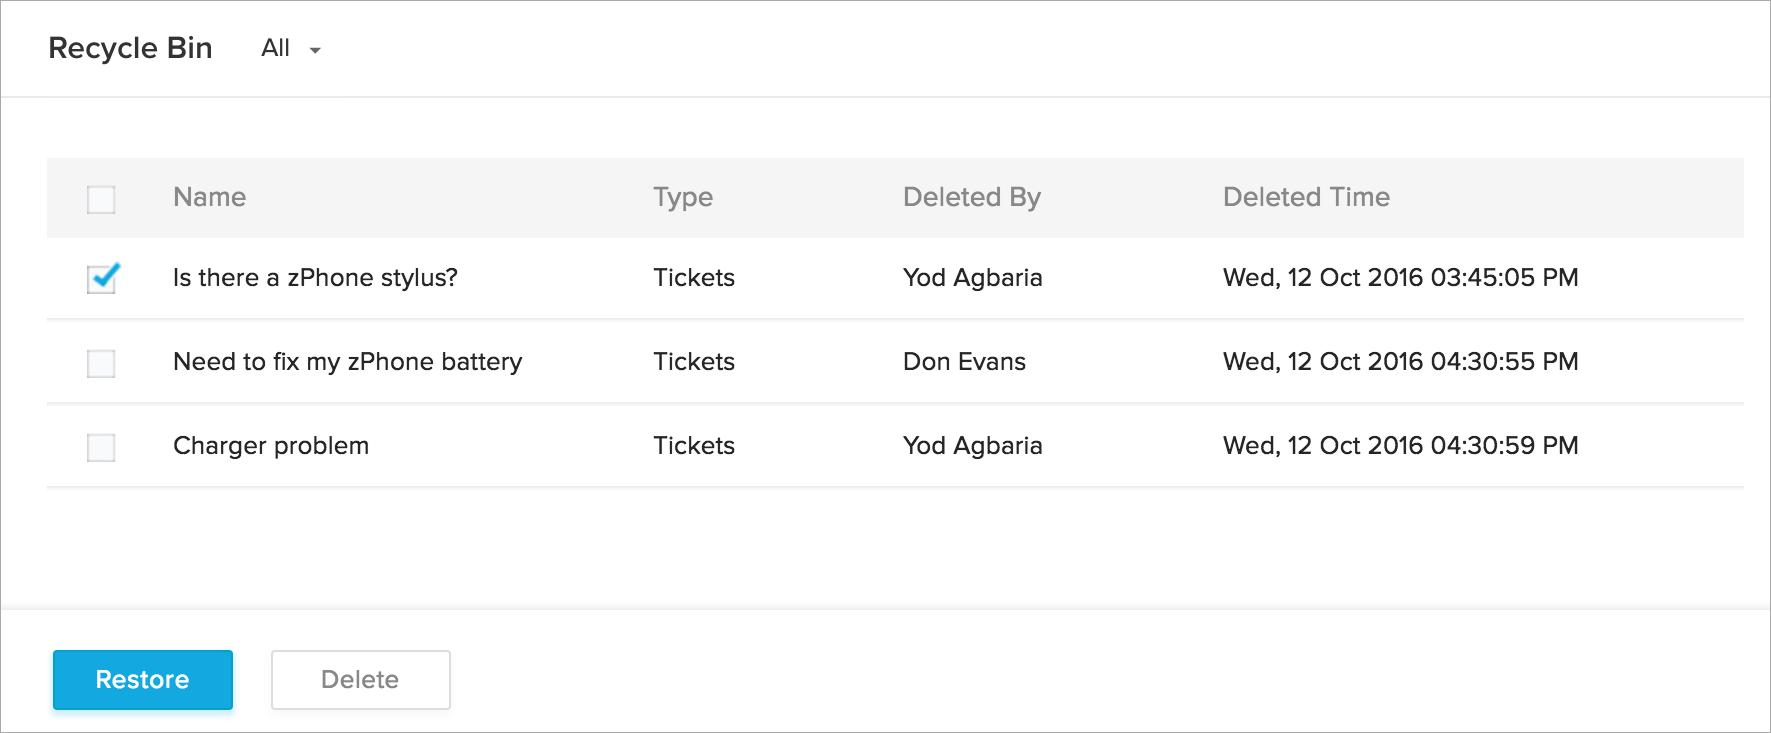Image resolution: width=1771 pixels, height=733 pixels.
Task: Uncheck the 'Is there a zPhone stylus?' checkbox
Action: pos(101,279)
